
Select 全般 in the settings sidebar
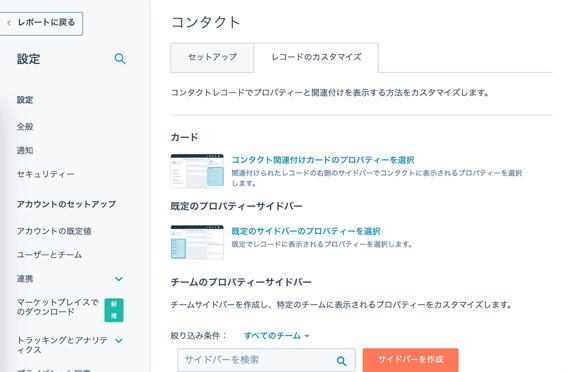(x=25, y=127)
